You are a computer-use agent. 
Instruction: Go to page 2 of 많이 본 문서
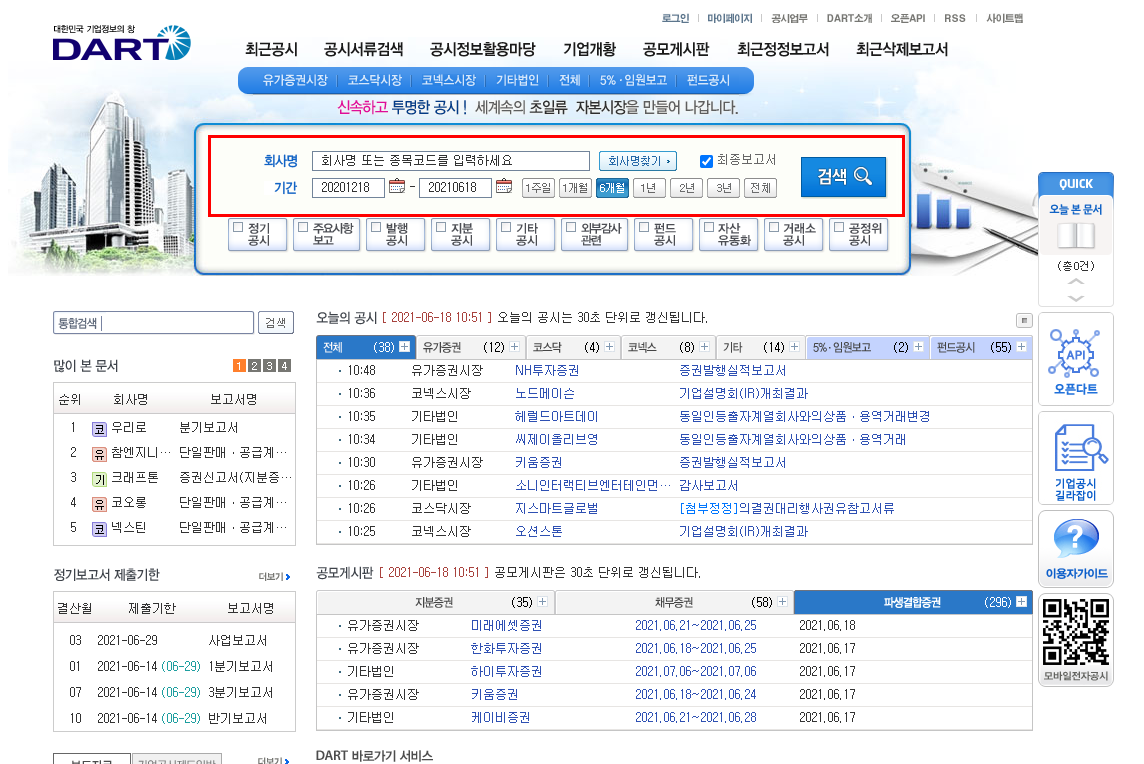[254, 366]
